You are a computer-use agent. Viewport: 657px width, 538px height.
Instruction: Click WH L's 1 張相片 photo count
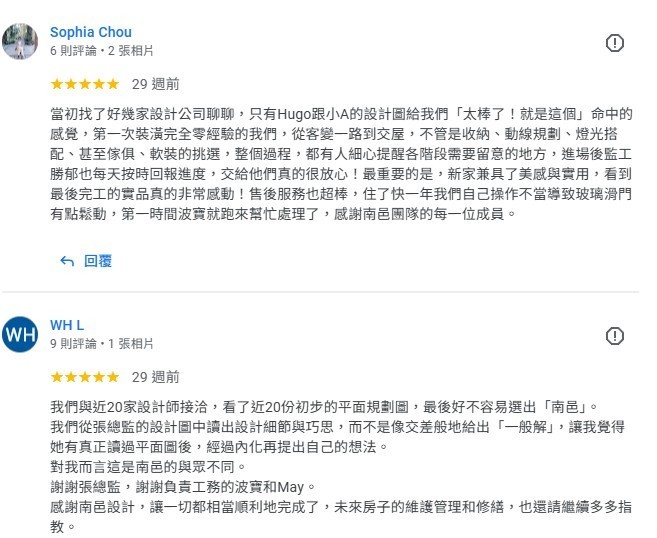tap(131, 344)
